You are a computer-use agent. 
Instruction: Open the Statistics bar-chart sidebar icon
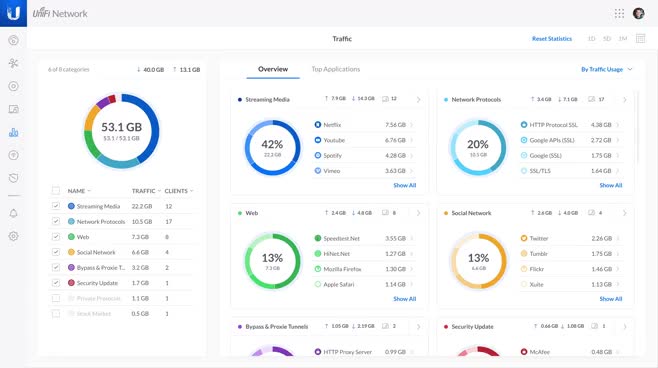[x=13, y=133]
